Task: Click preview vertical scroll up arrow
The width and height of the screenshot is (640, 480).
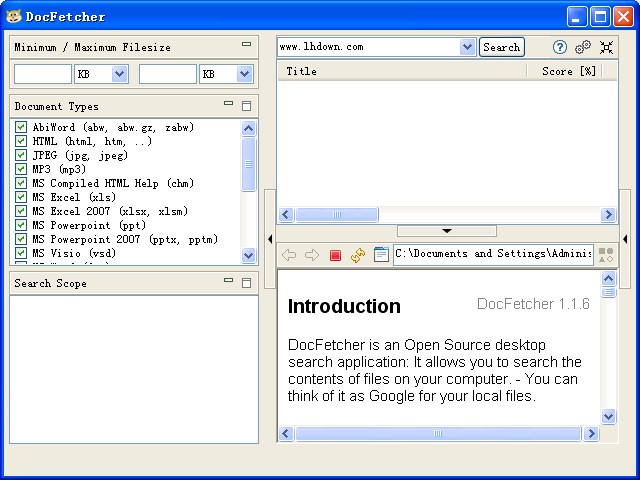Action: pos(608,278)
